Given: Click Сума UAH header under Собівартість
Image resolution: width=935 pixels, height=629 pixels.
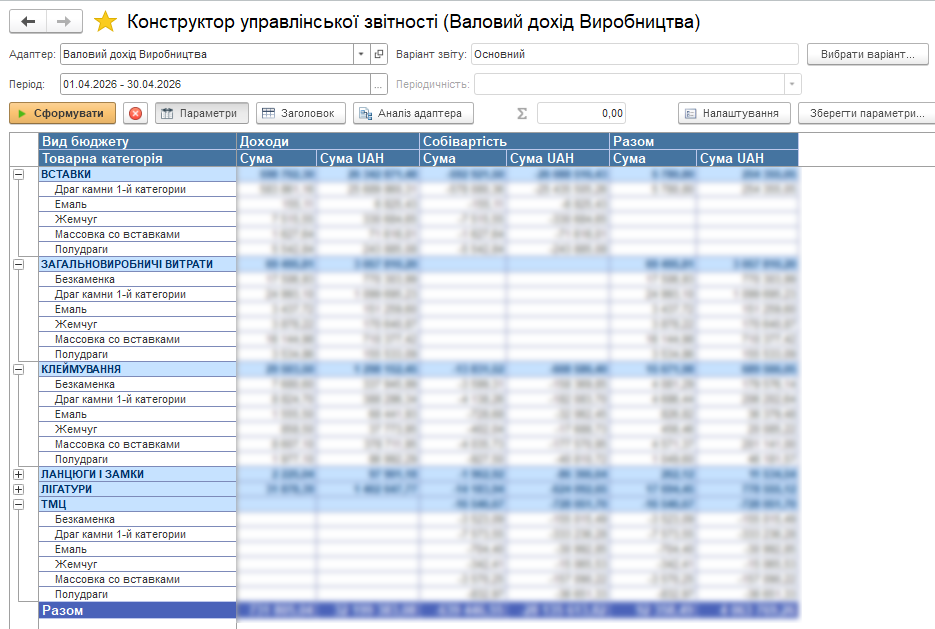Looking at the screenshot, I should pos(558,158).
